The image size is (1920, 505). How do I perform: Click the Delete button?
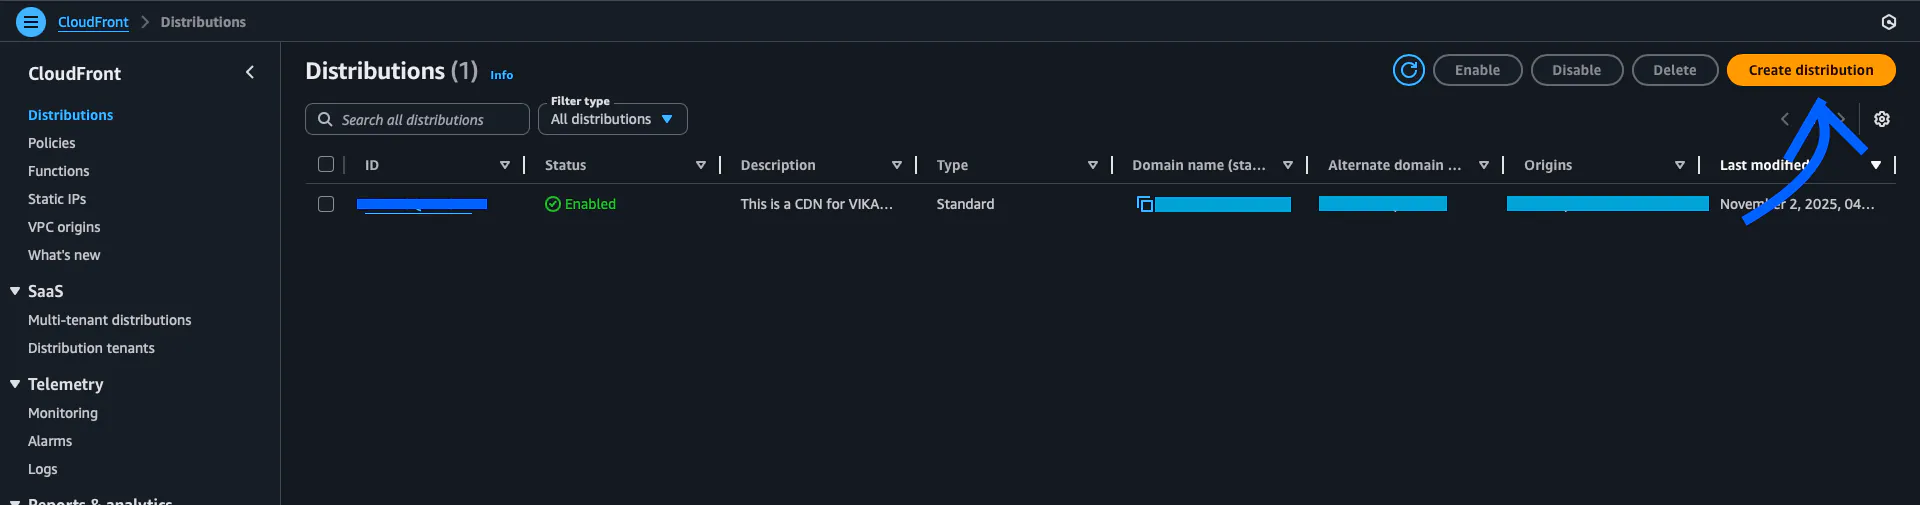pyautogui.click(x=1674, y=70)
